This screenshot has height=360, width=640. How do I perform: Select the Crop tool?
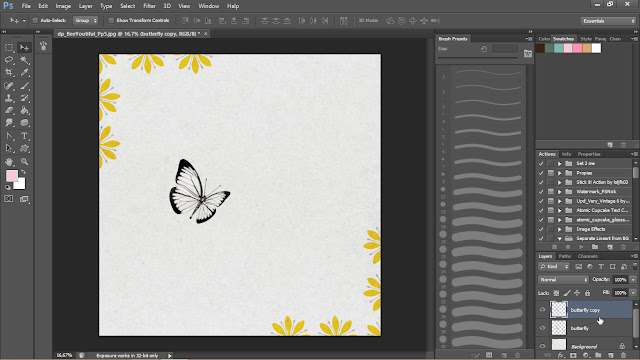(x=9, y=73)
